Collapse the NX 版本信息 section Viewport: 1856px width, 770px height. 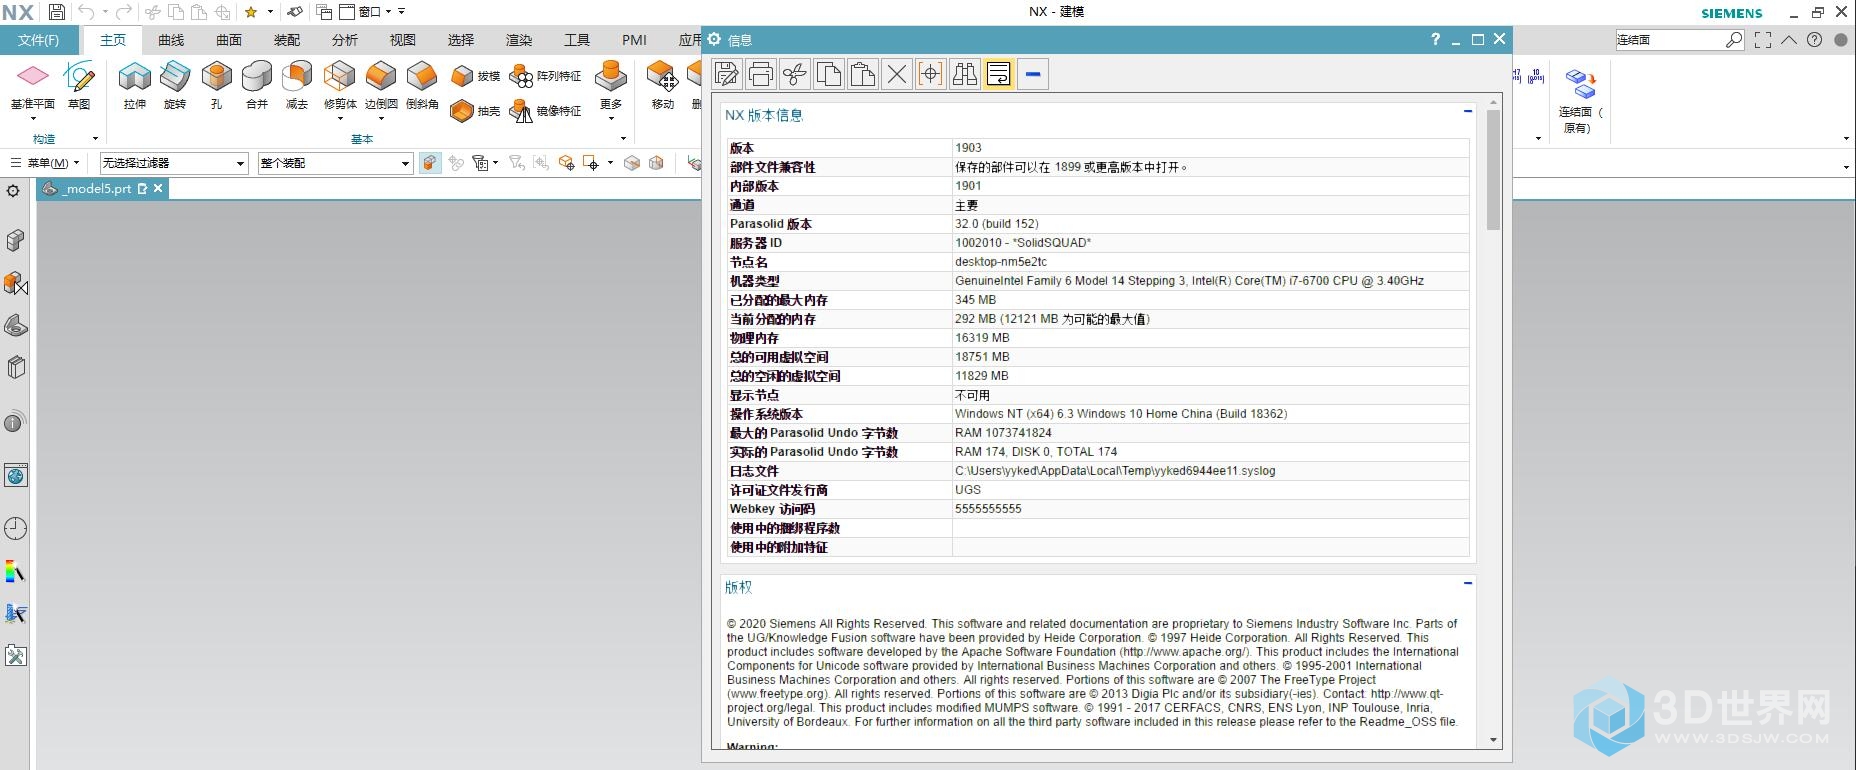(x=1467, y=111)
